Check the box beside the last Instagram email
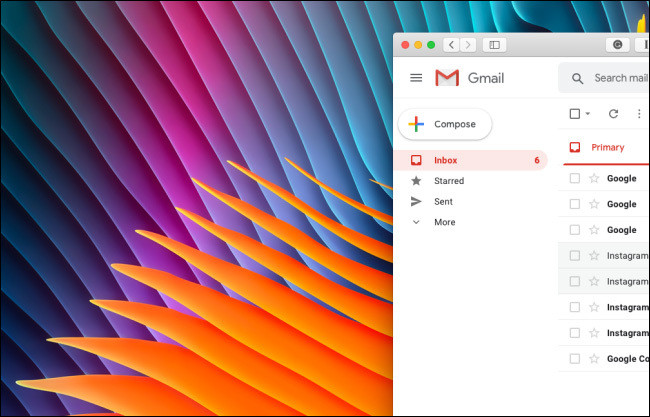The height and width of the screenshot is (417, 650). [x=575, y=333]
